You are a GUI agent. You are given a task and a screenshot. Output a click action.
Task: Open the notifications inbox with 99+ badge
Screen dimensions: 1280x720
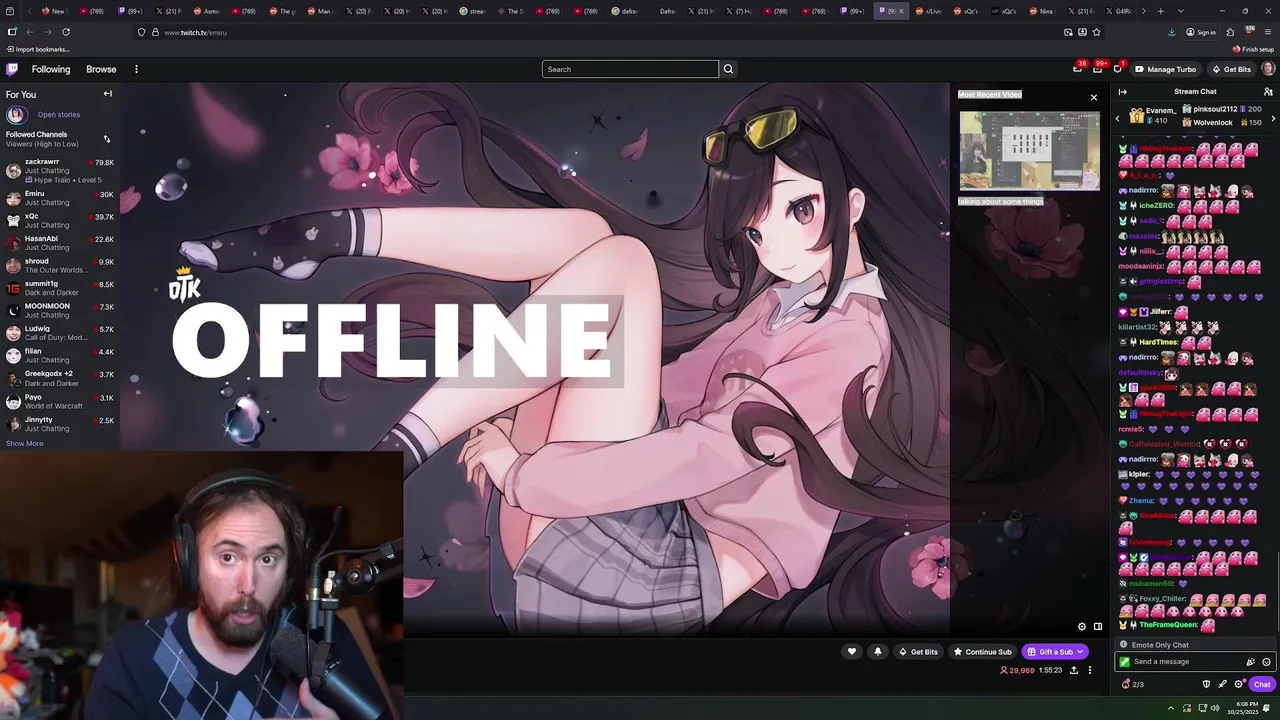(1097, 69)
